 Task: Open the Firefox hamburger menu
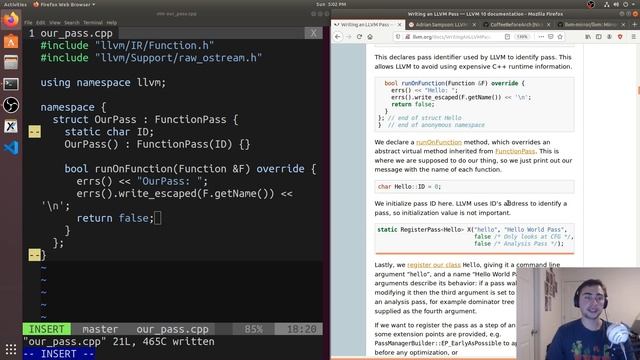click(x=633, y=37)
